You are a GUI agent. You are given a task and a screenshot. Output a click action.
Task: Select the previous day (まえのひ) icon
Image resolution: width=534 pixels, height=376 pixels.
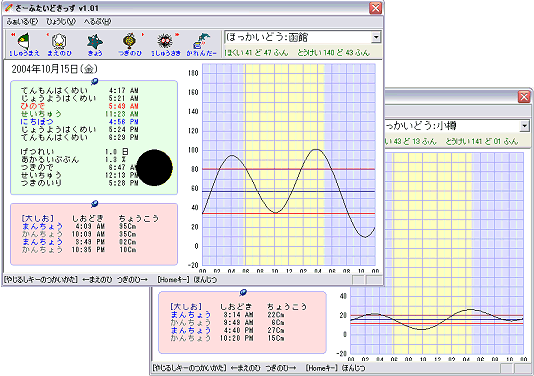60,44
